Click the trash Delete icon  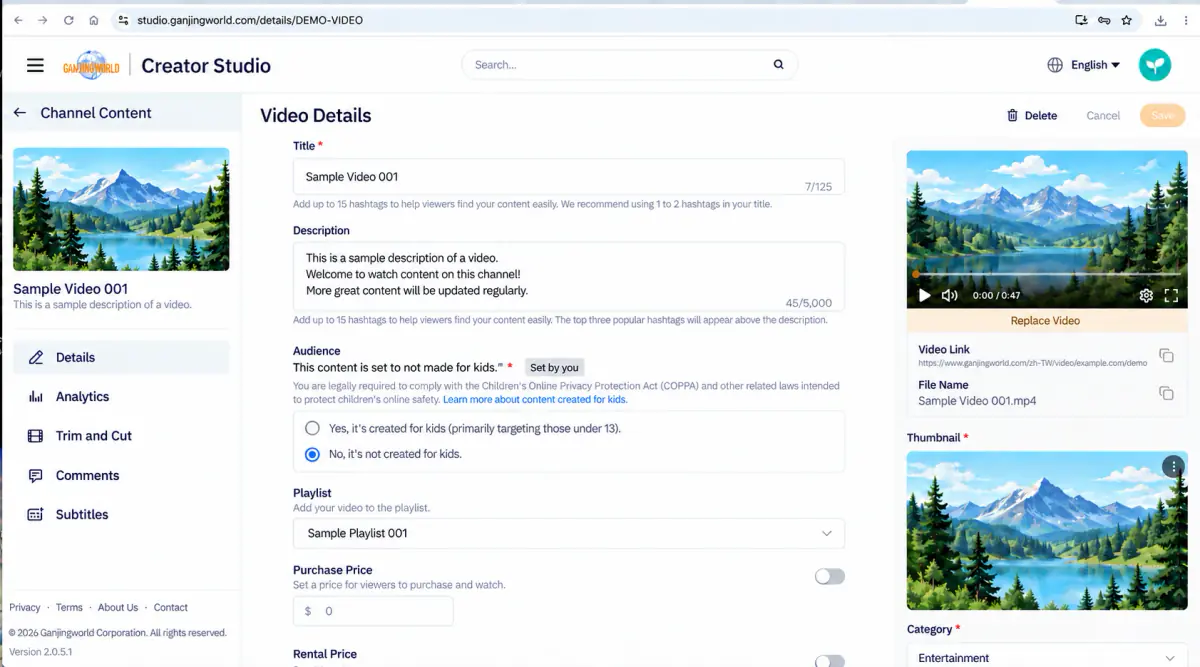point(1013,115)
